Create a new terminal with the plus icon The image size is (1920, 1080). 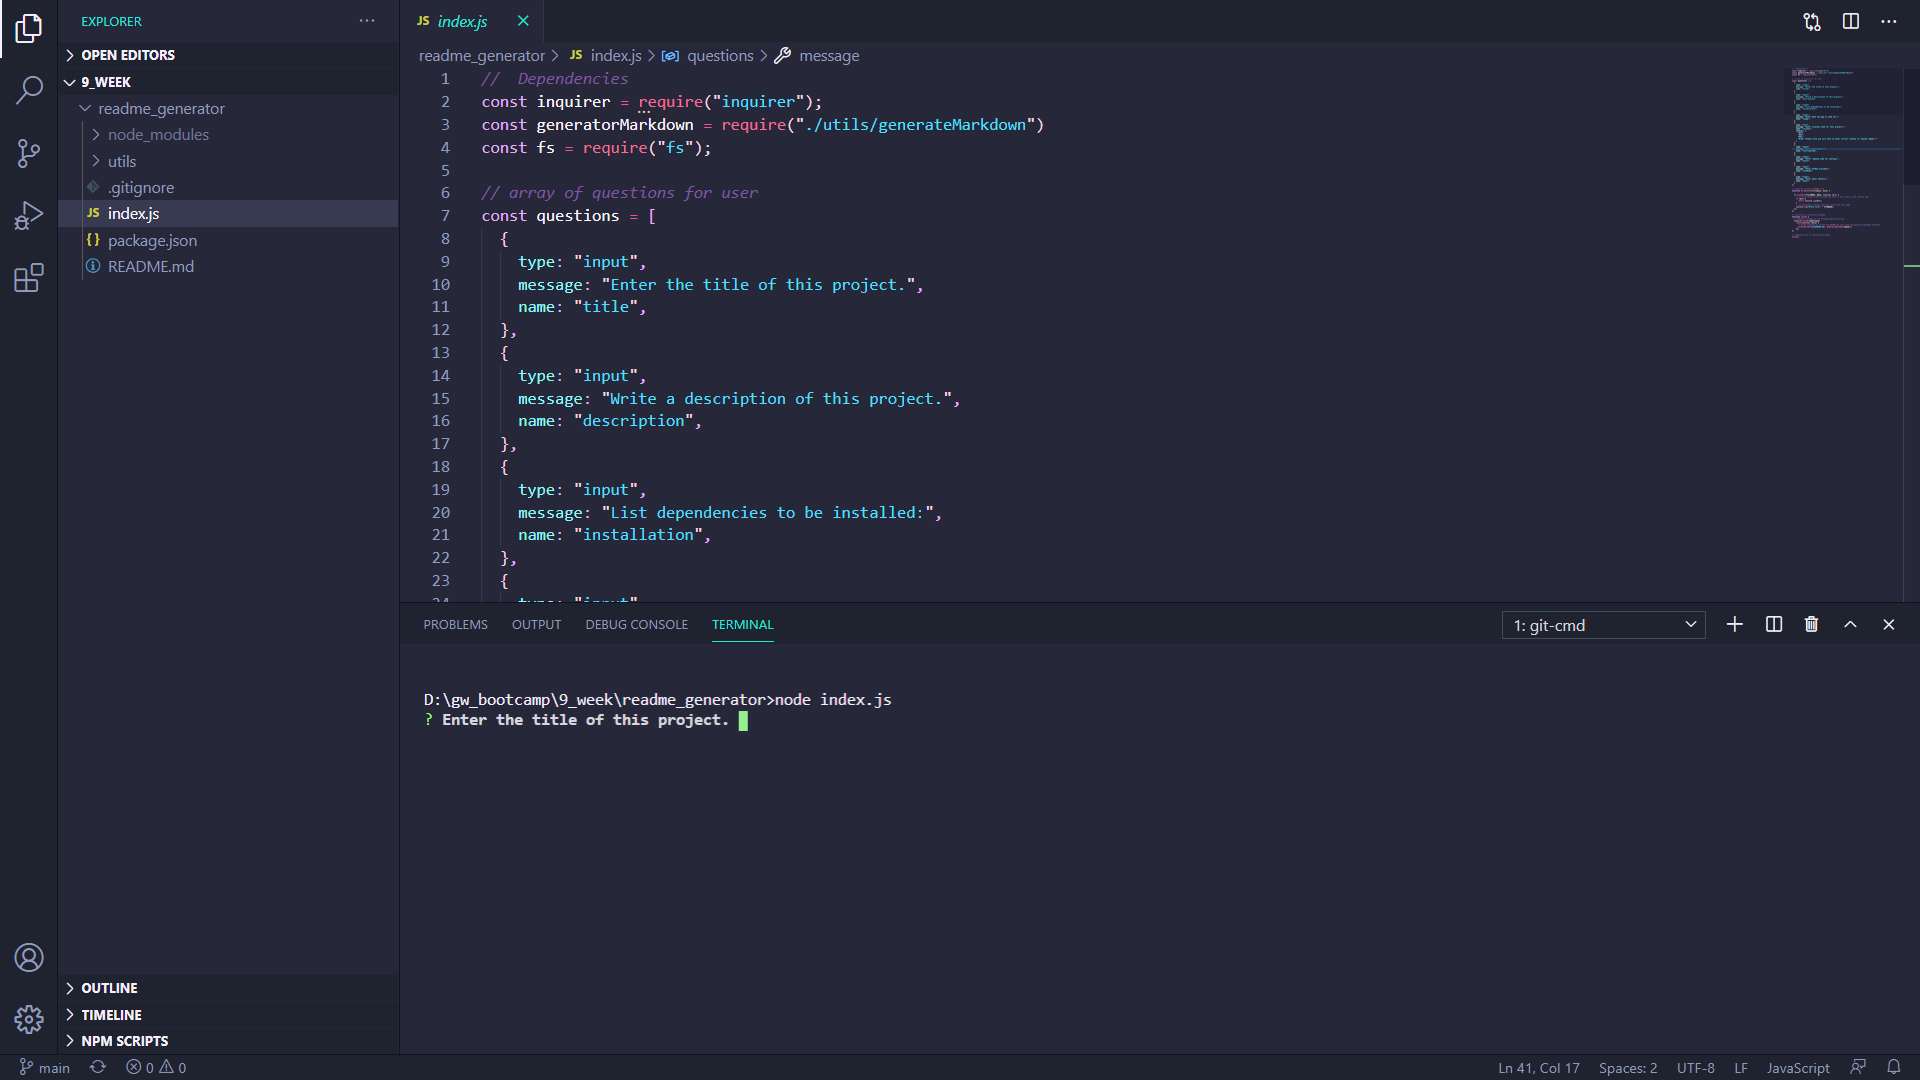tap(1734, 624)
